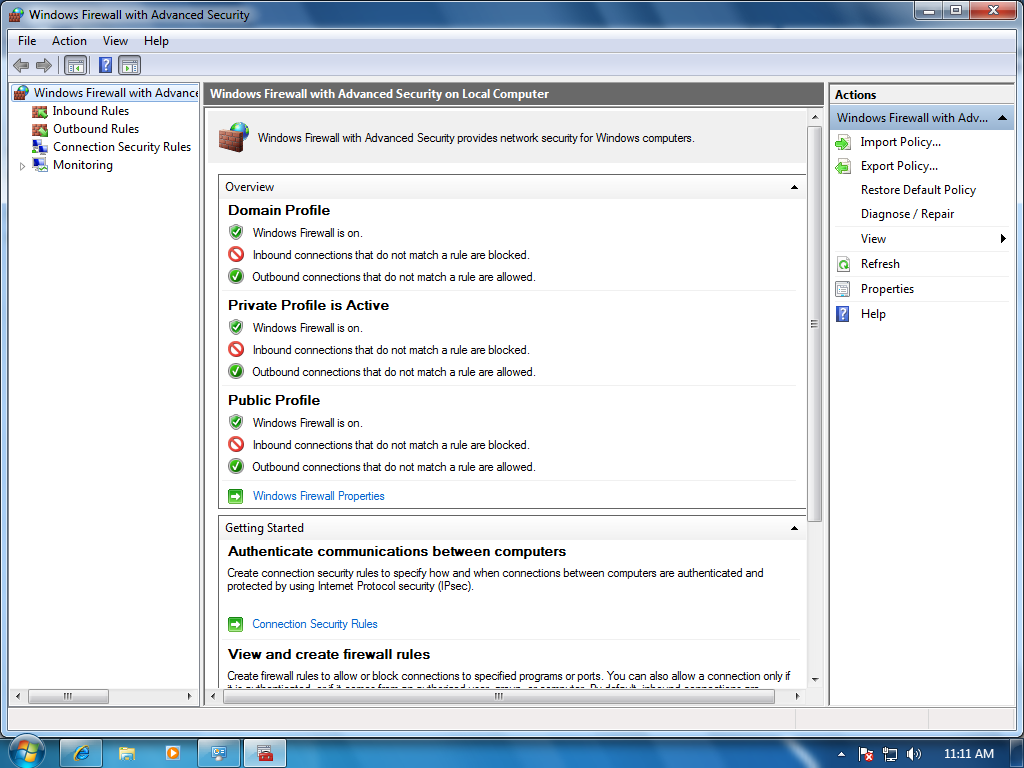
Task: Click the center pane vertical scrollbar thumb
Action: tap(814, 323)
